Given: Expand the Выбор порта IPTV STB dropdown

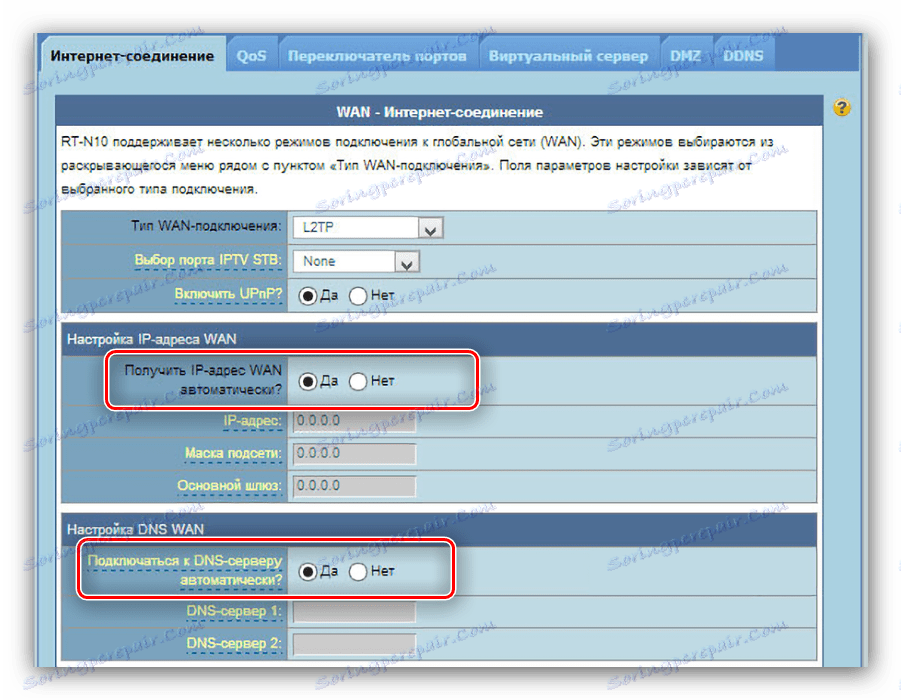Looking at the screenshot, I should 356,261.
